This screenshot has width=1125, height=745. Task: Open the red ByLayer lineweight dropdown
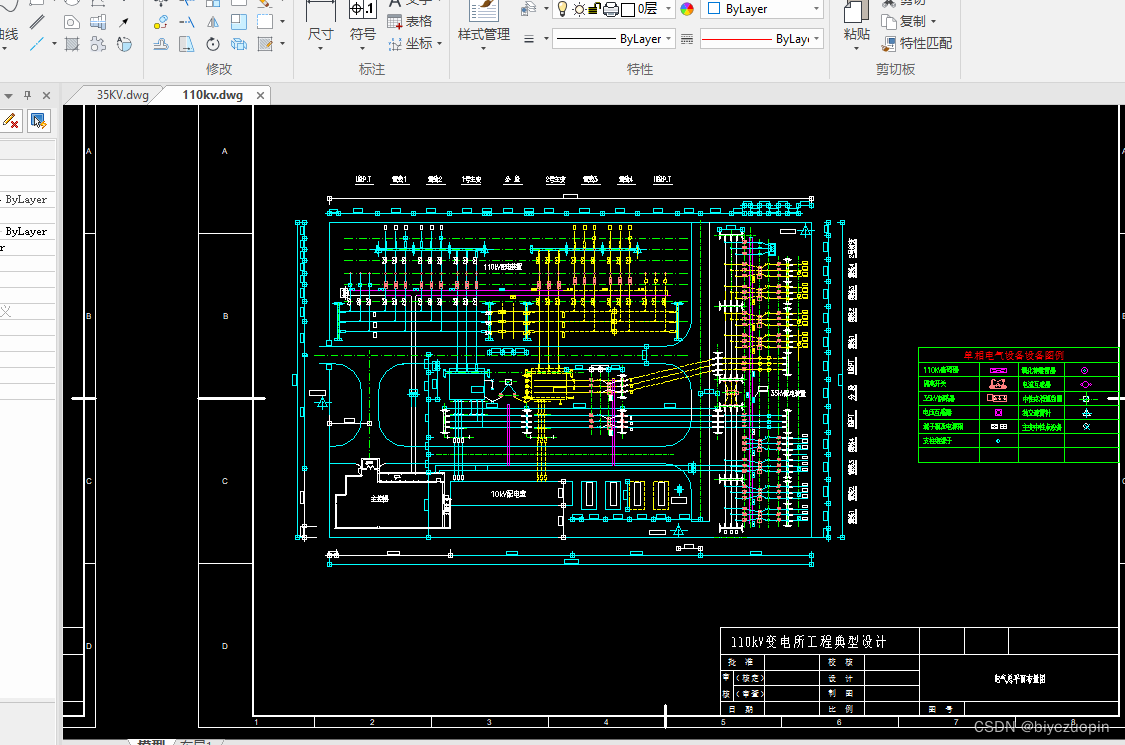click(x=761, y=39)
